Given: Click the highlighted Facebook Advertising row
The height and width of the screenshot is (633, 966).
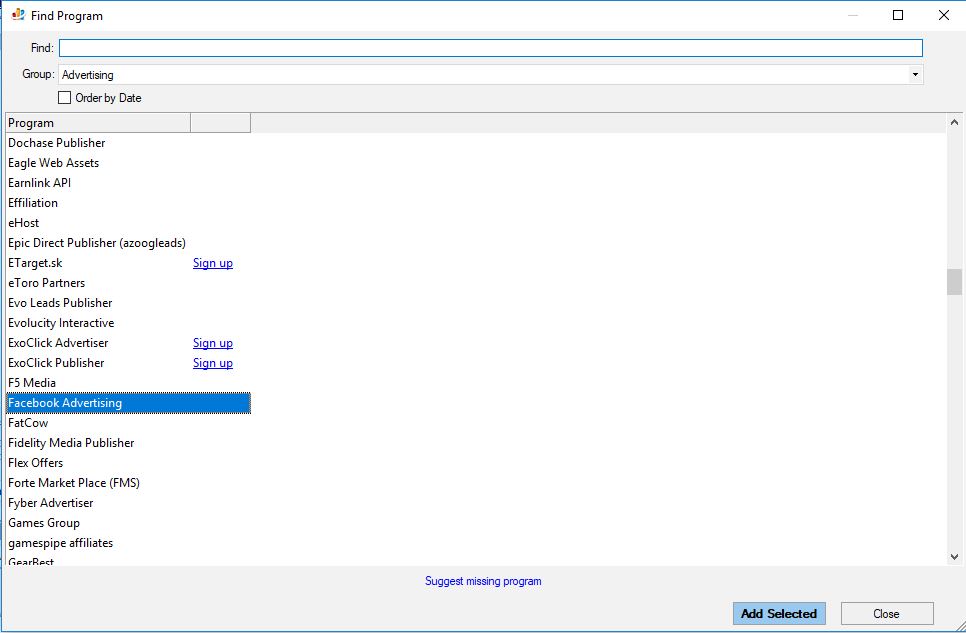Looking at the screenshot, I should pyautogui.click(x=128, y=403).
